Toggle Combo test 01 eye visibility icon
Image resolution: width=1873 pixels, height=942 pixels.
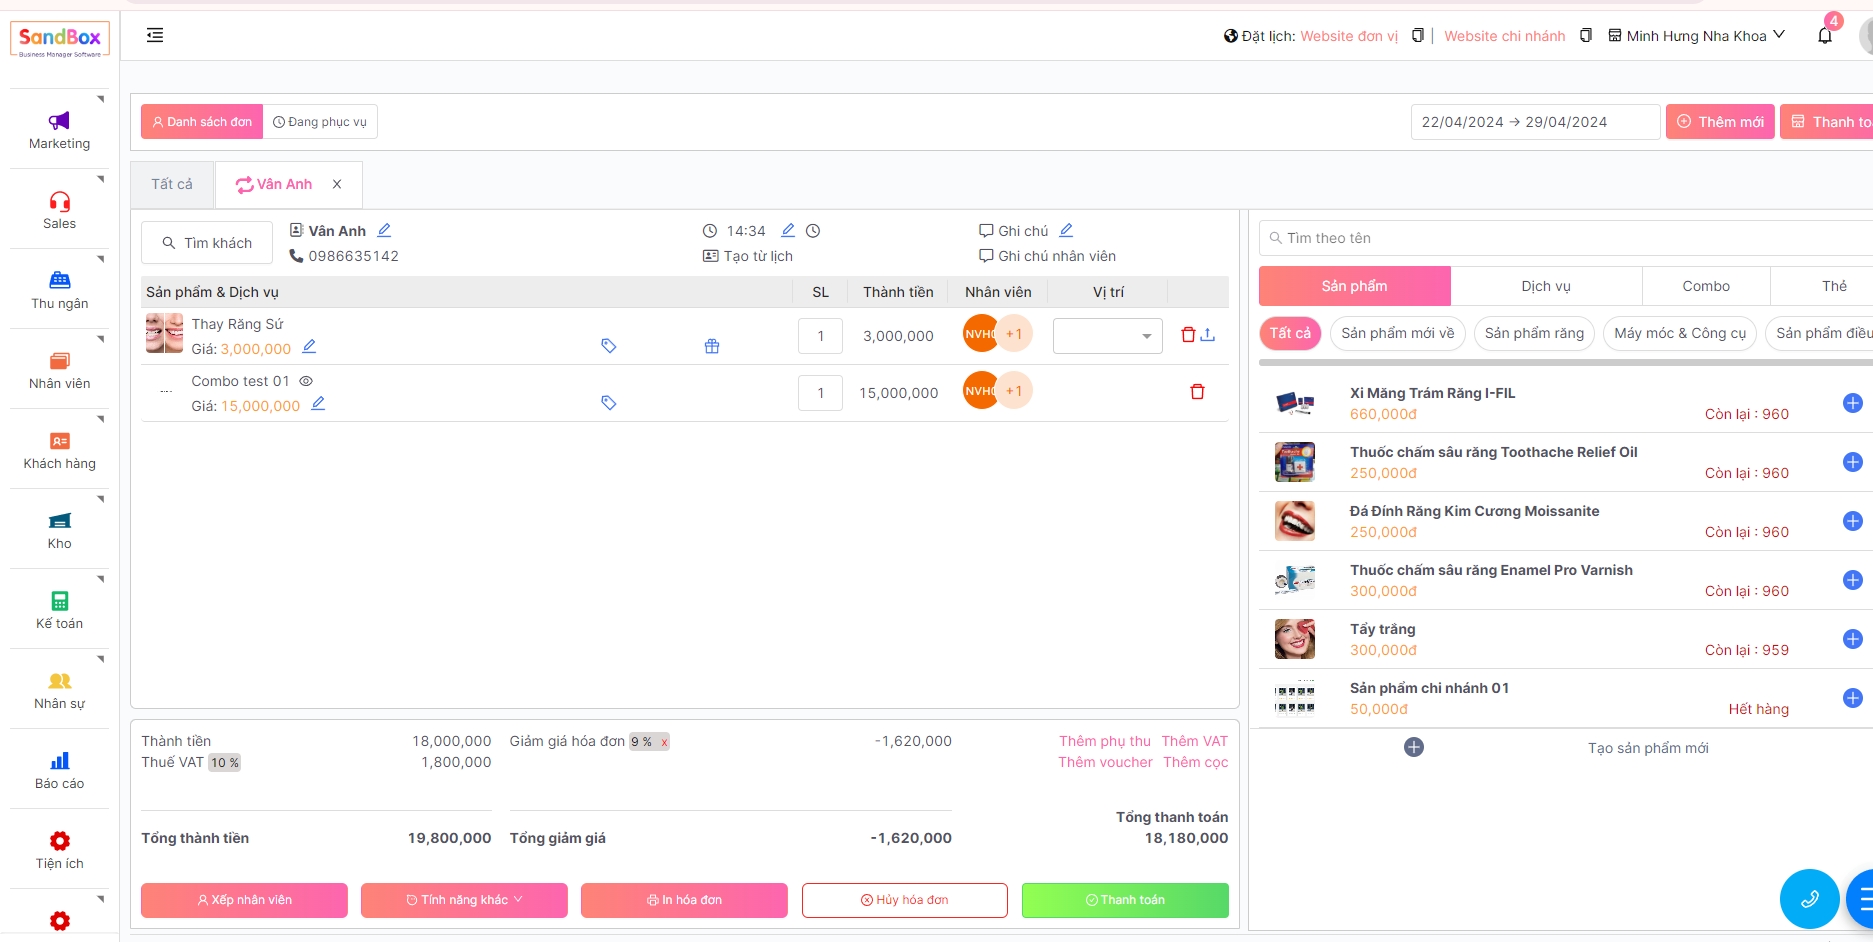coord(306,381)
